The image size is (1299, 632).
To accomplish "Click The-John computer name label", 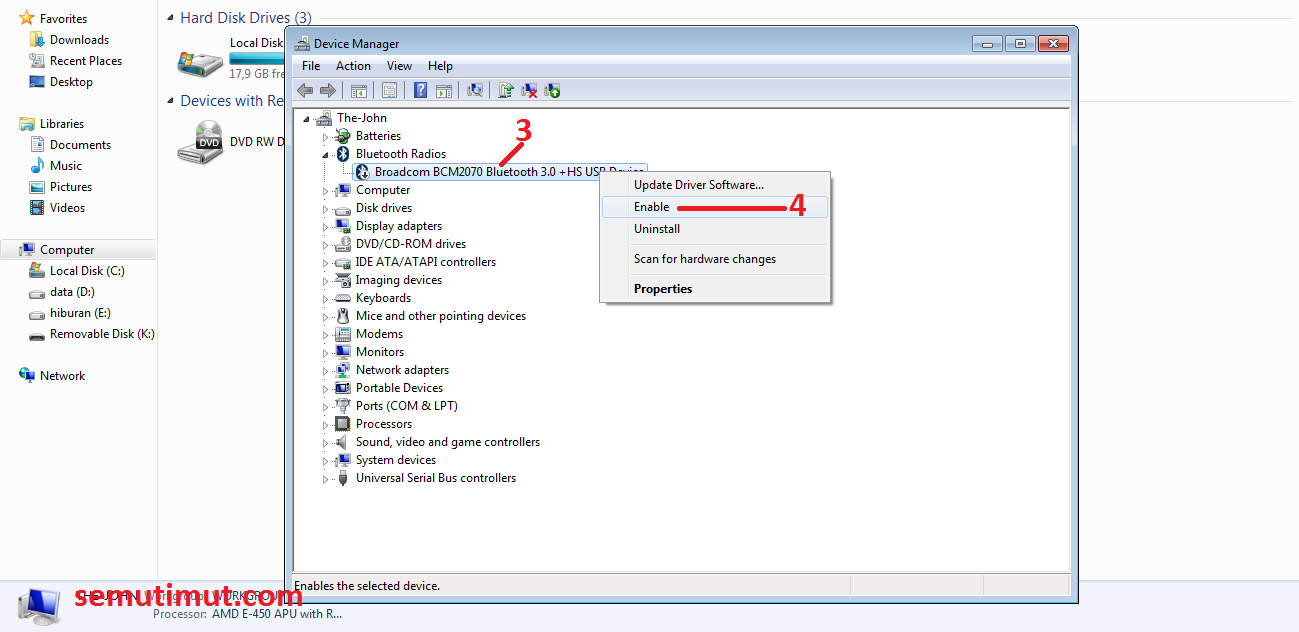I will point(362,118).
